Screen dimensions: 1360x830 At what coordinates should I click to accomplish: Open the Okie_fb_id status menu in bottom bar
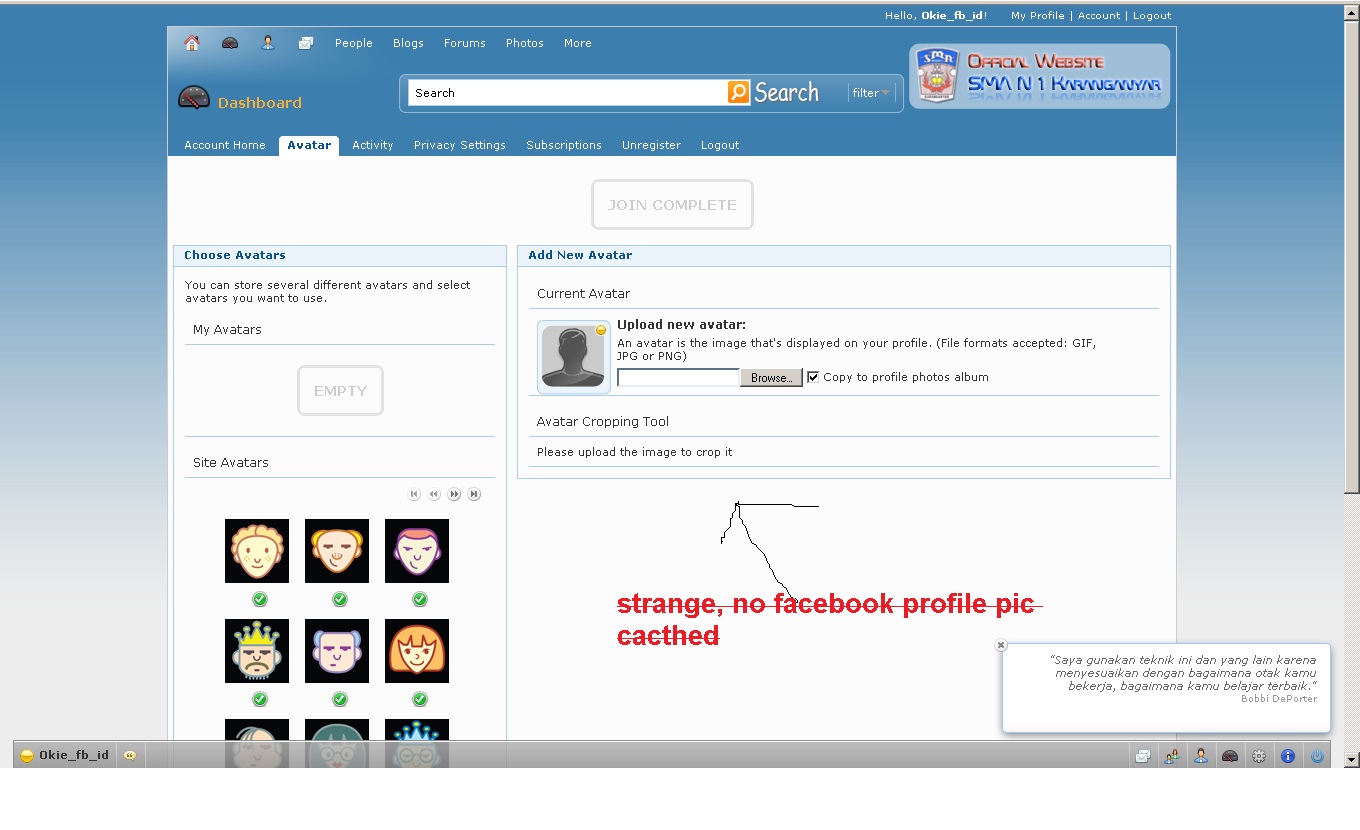(x=65, y=755)
